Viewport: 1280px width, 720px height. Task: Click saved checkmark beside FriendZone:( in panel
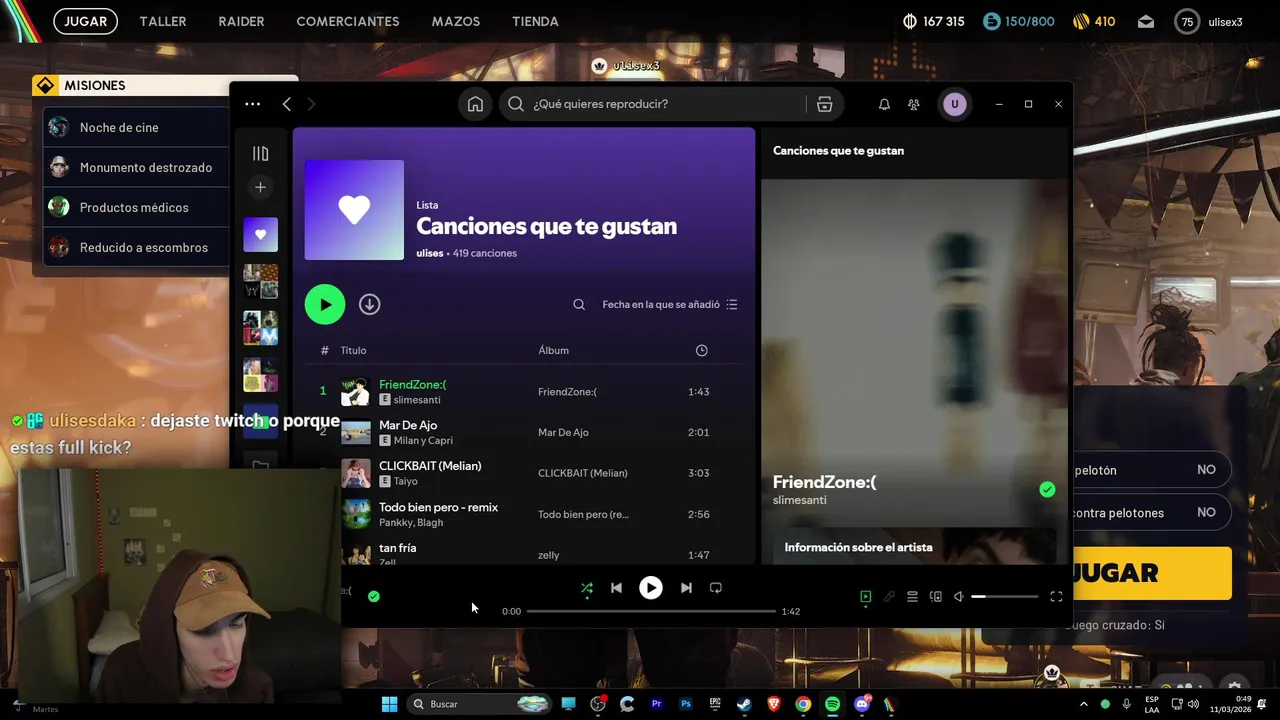point(1047,489)
